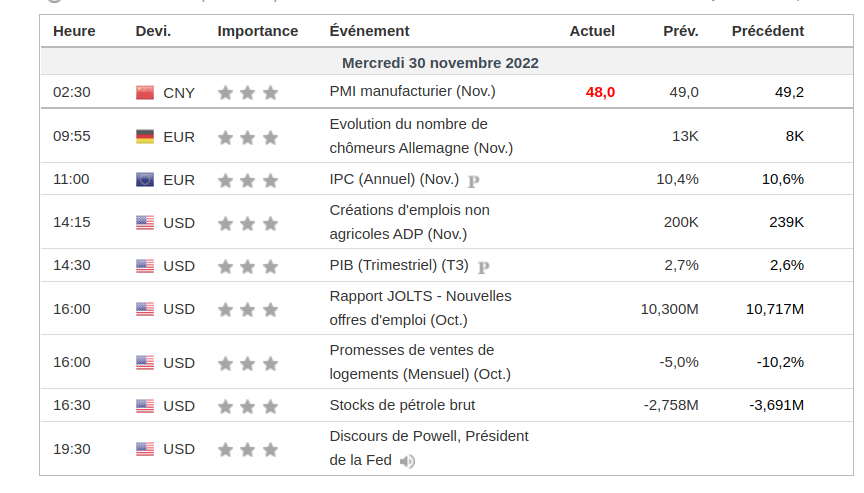Click the Actuel column header

point(592,31)
